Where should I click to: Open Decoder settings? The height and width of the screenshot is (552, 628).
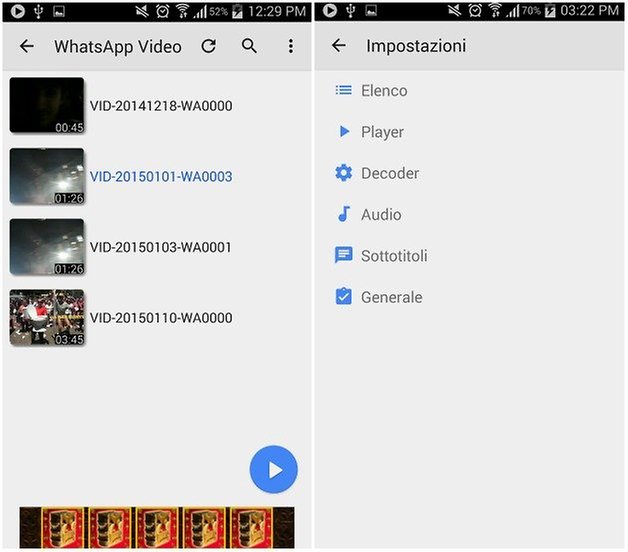click(x=469, y=173)
